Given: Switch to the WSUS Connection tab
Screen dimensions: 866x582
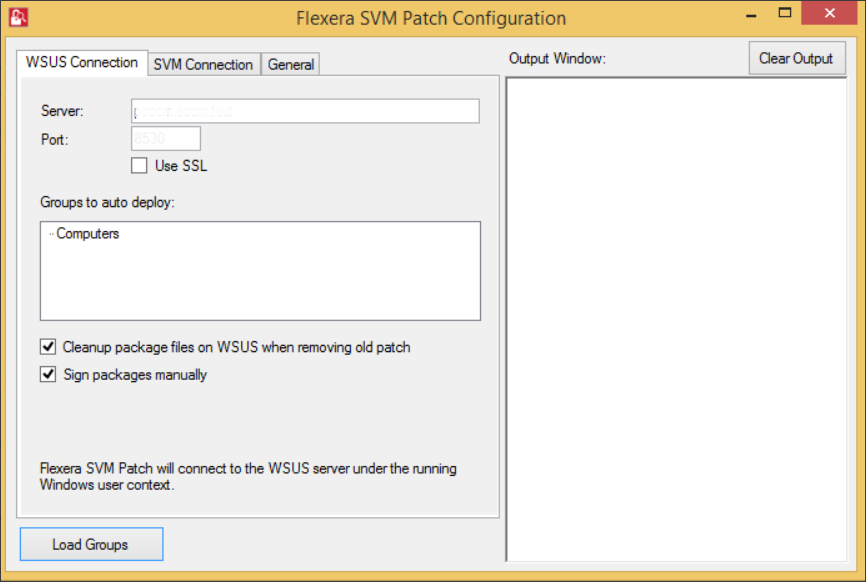Looking at the screenshot, I should [x=82, y=62].
